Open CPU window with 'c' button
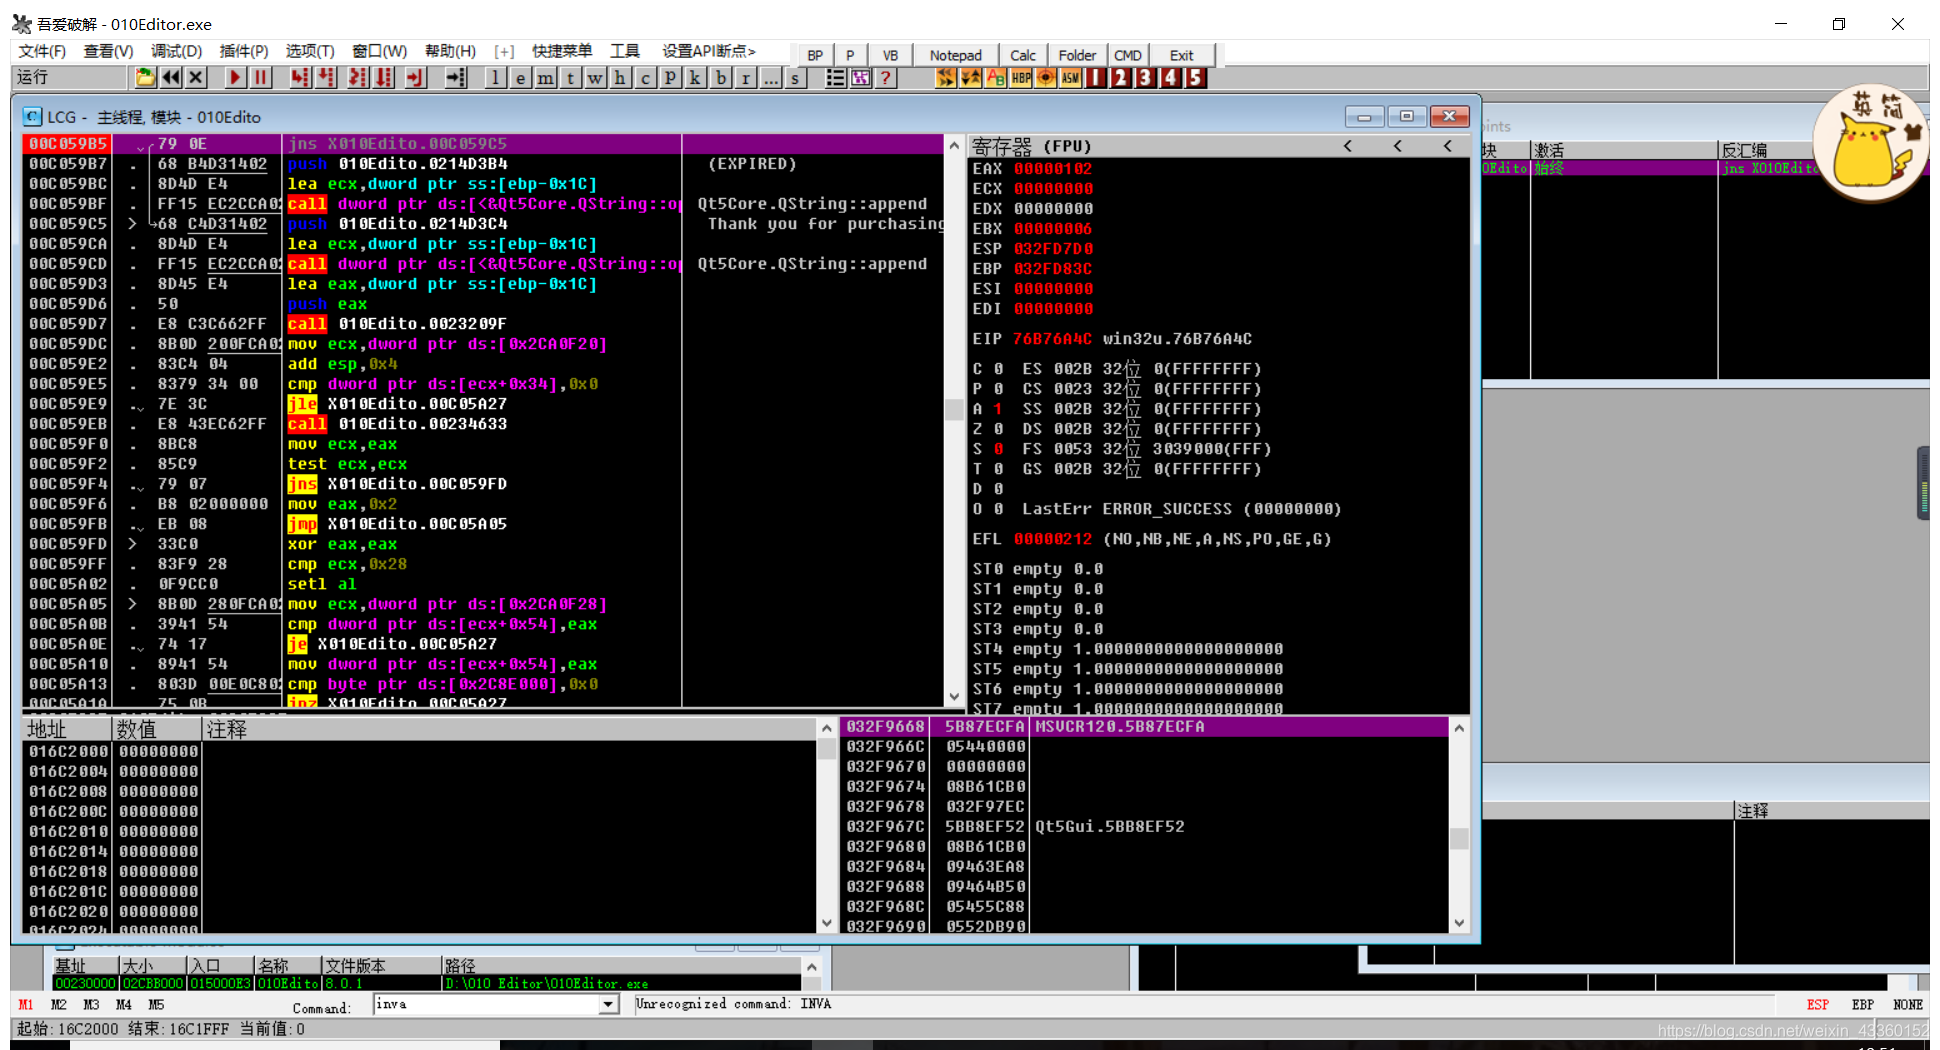Viewport: 1940px width, 1050px height. coord(646,78)
